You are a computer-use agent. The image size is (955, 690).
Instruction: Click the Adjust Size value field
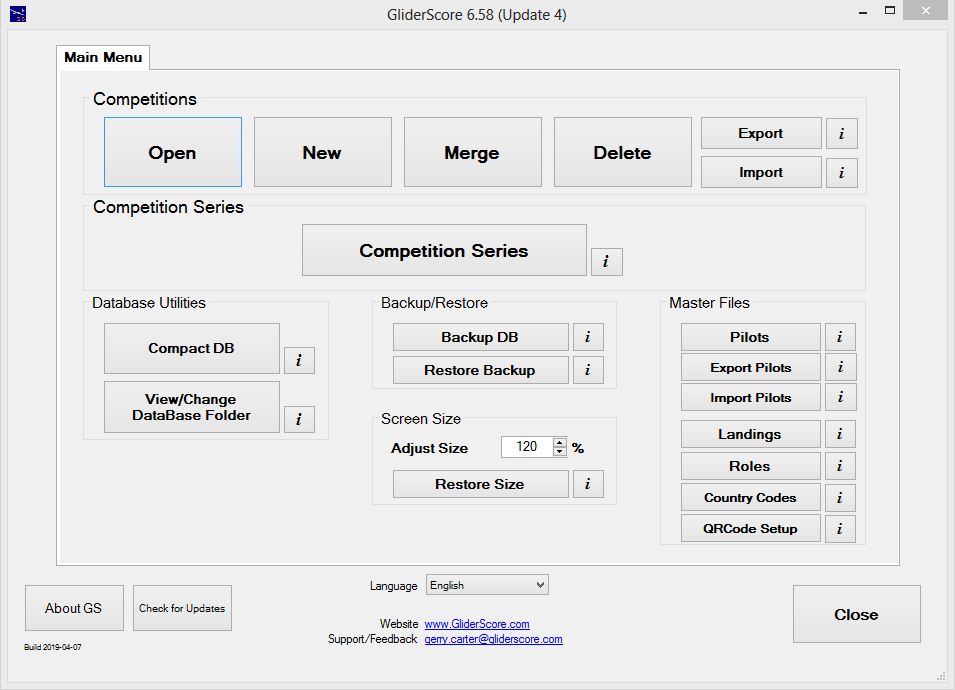coord(527,447)
